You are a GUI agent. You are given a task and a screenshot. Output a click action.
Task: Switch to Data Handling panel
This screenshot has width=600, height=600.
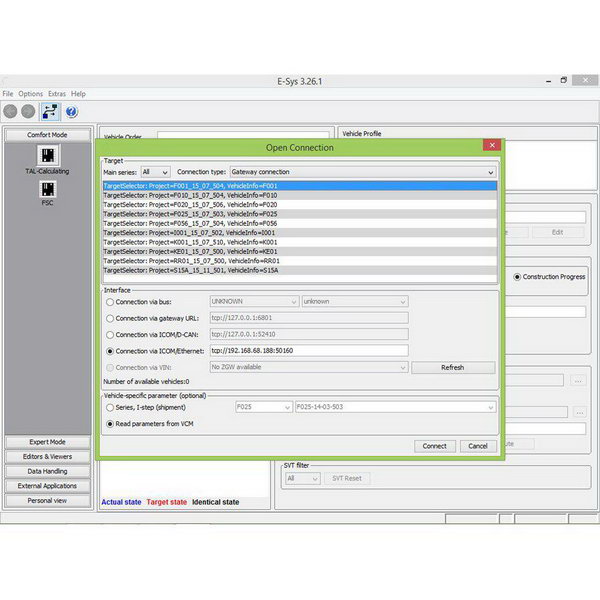click(x=47, y=471)
